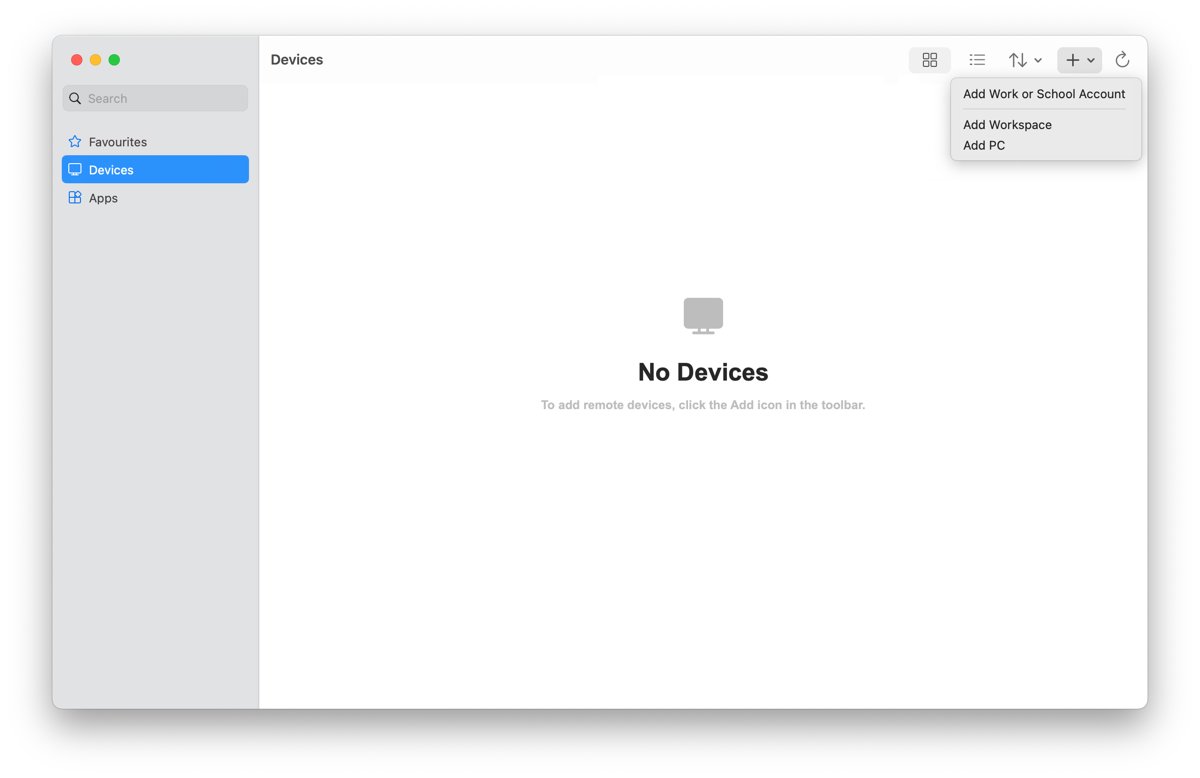
Task: Click the Search input field
Action: pos(155,98)
